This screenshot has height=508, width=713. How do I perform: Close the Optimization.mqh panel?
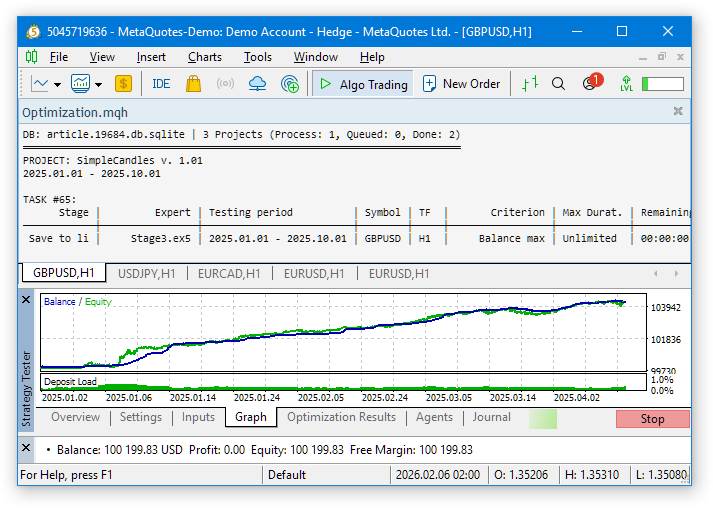coord(678,111)
